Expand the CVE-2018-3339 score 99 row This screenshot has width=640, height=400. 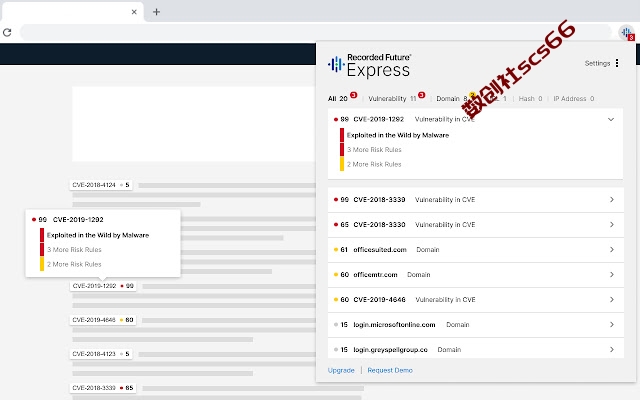click(476, 200)
